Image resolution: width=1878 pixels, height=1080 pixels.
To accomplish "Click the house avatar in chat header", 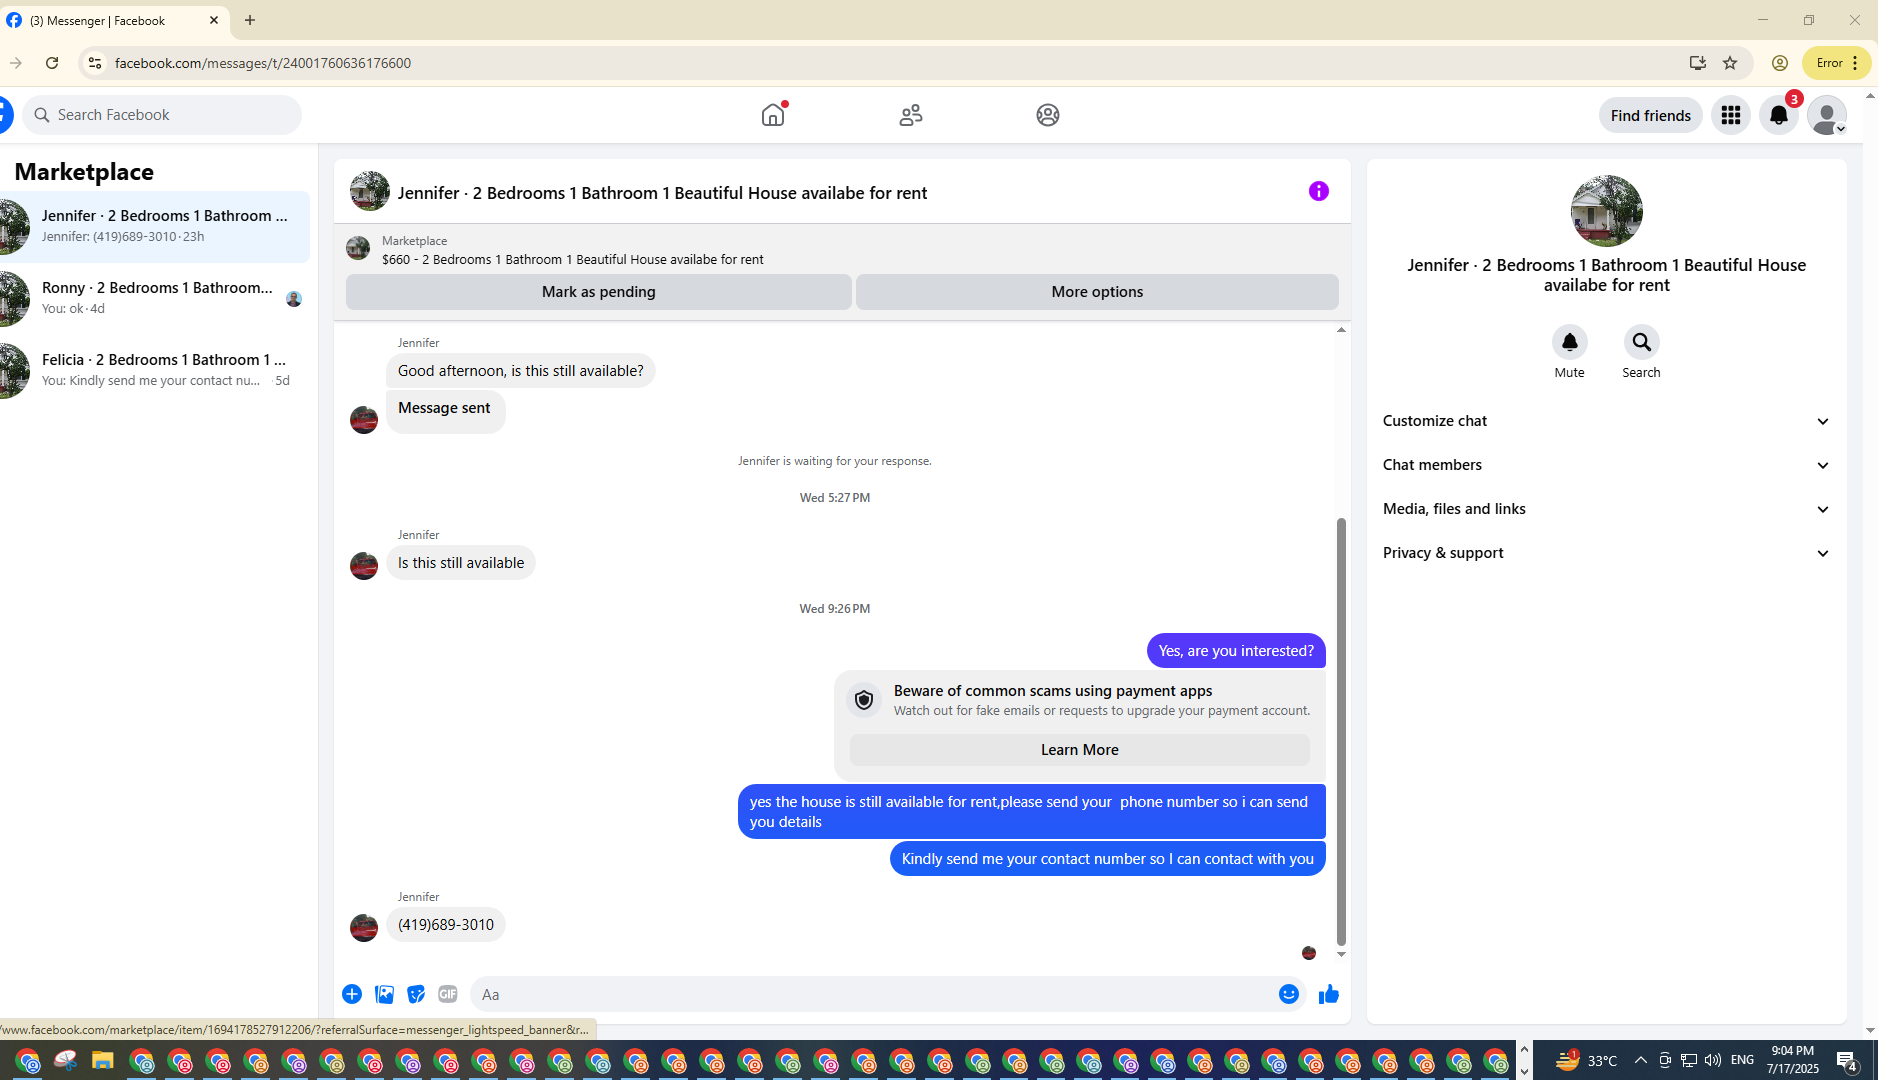I will 370,191.
